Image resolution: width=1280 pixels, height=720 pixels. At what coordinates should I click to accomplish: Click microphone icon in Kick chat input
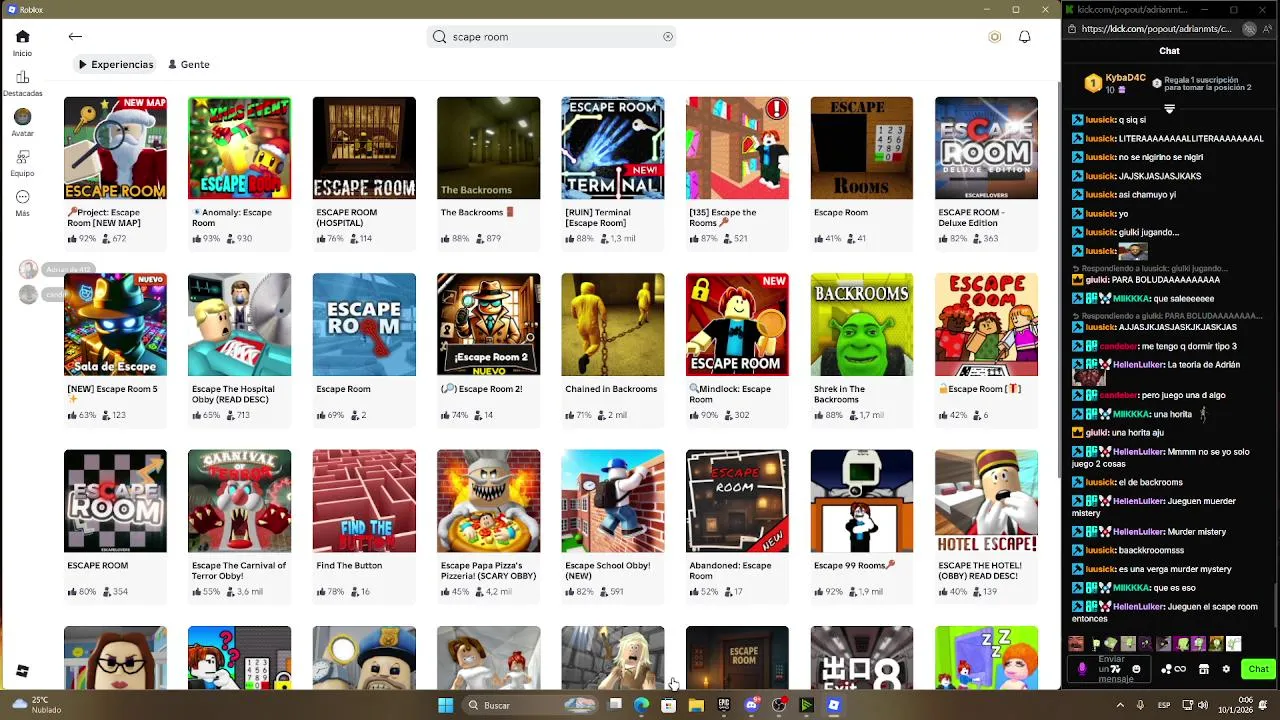point(1082,669)
